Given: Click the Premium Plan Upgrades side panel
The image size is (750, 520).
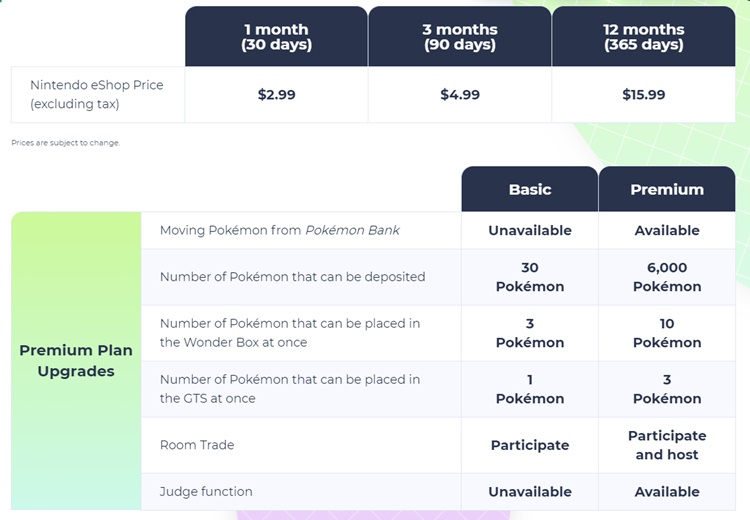Looking at the screenshot, I should pyautogui.click(x=76, y=361).
